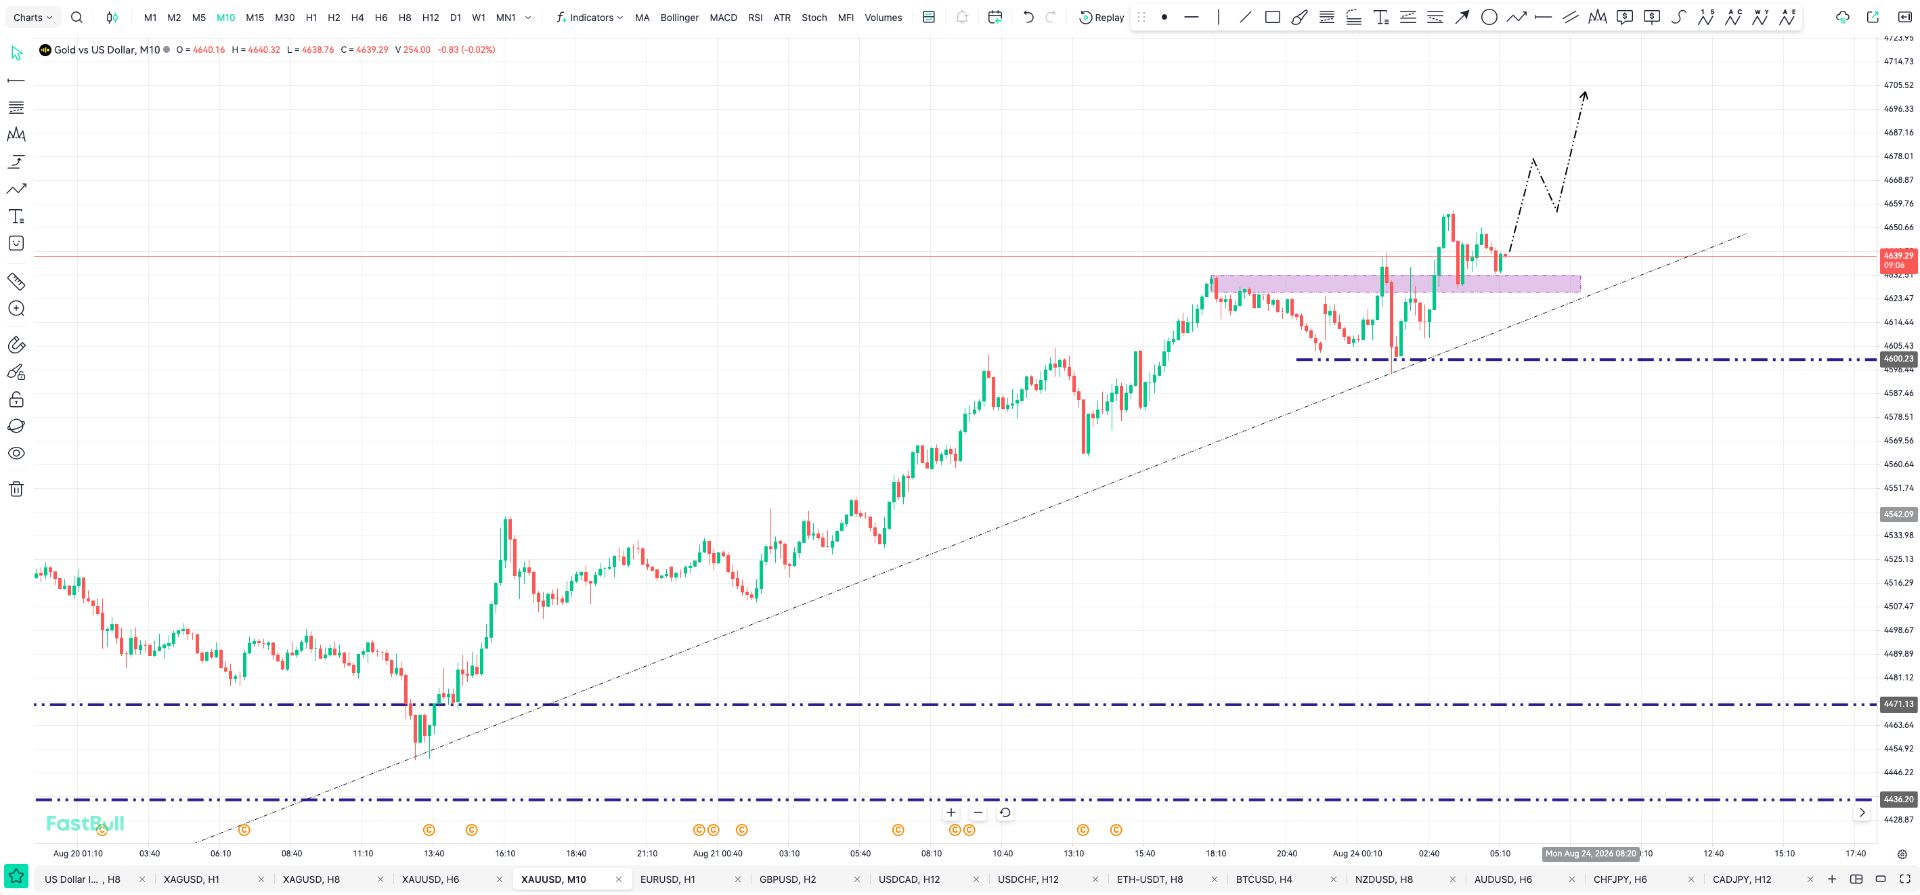Open the candlestick chart type selector

[112, 17]
